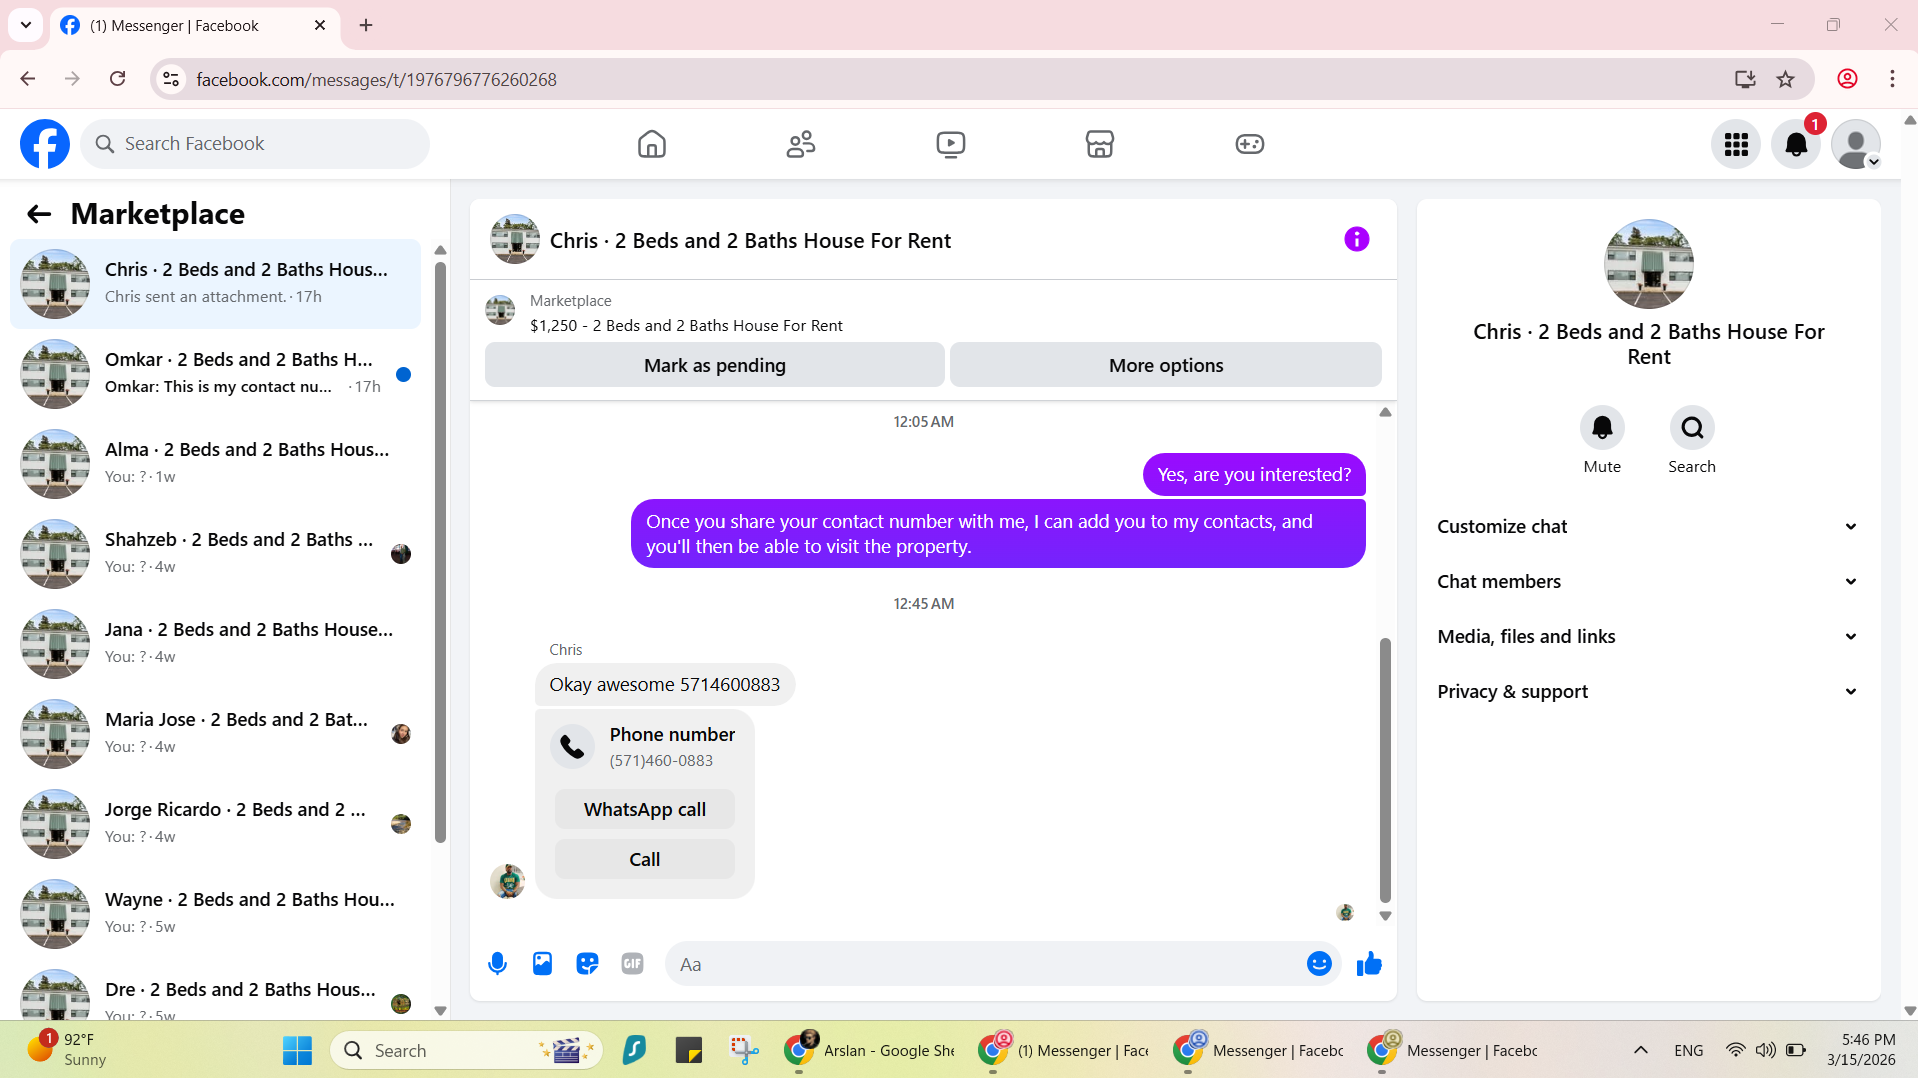1918x1078 pixels.
Task: Click the Call button
Action: point(645,859)
